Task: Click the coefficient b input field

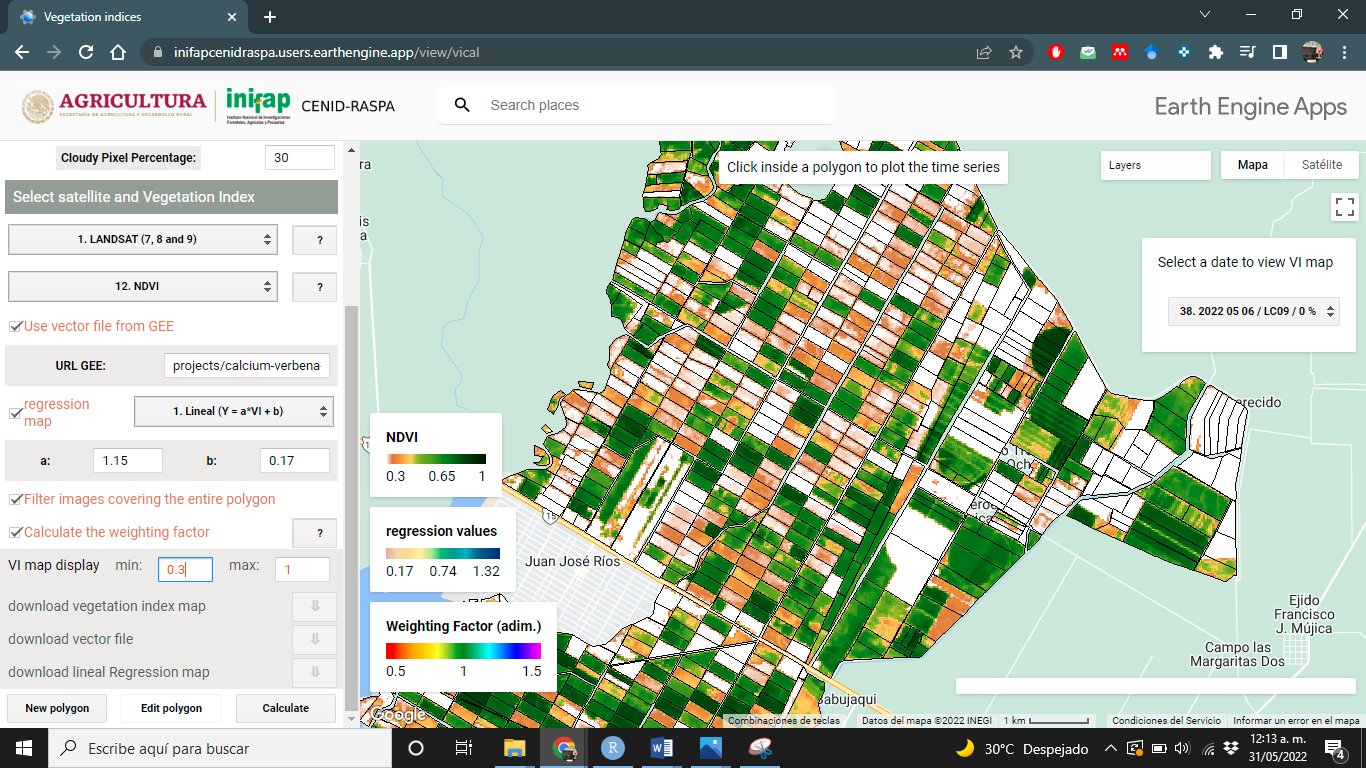Action: [x=295, y=461]
